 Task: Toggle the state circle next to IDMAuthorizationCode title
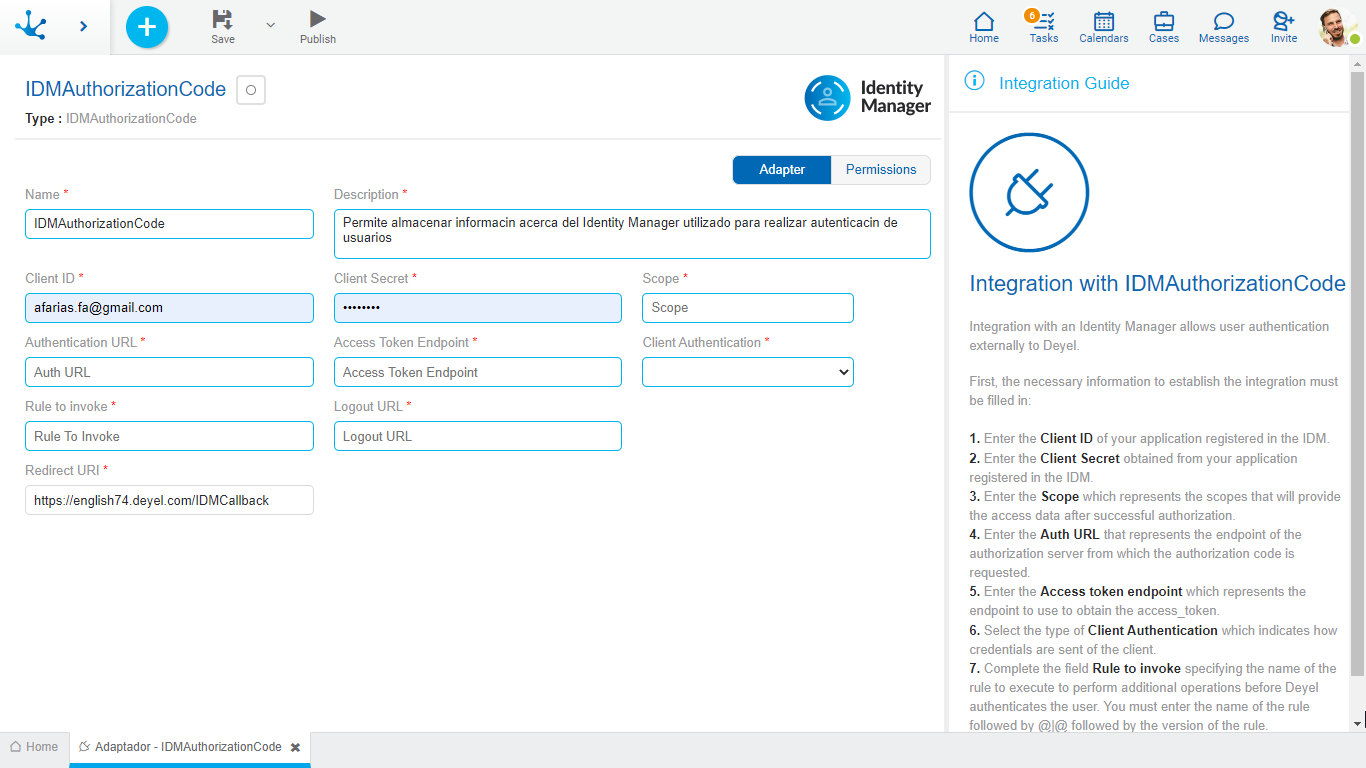pyautogui.click(x=251, y=90)
